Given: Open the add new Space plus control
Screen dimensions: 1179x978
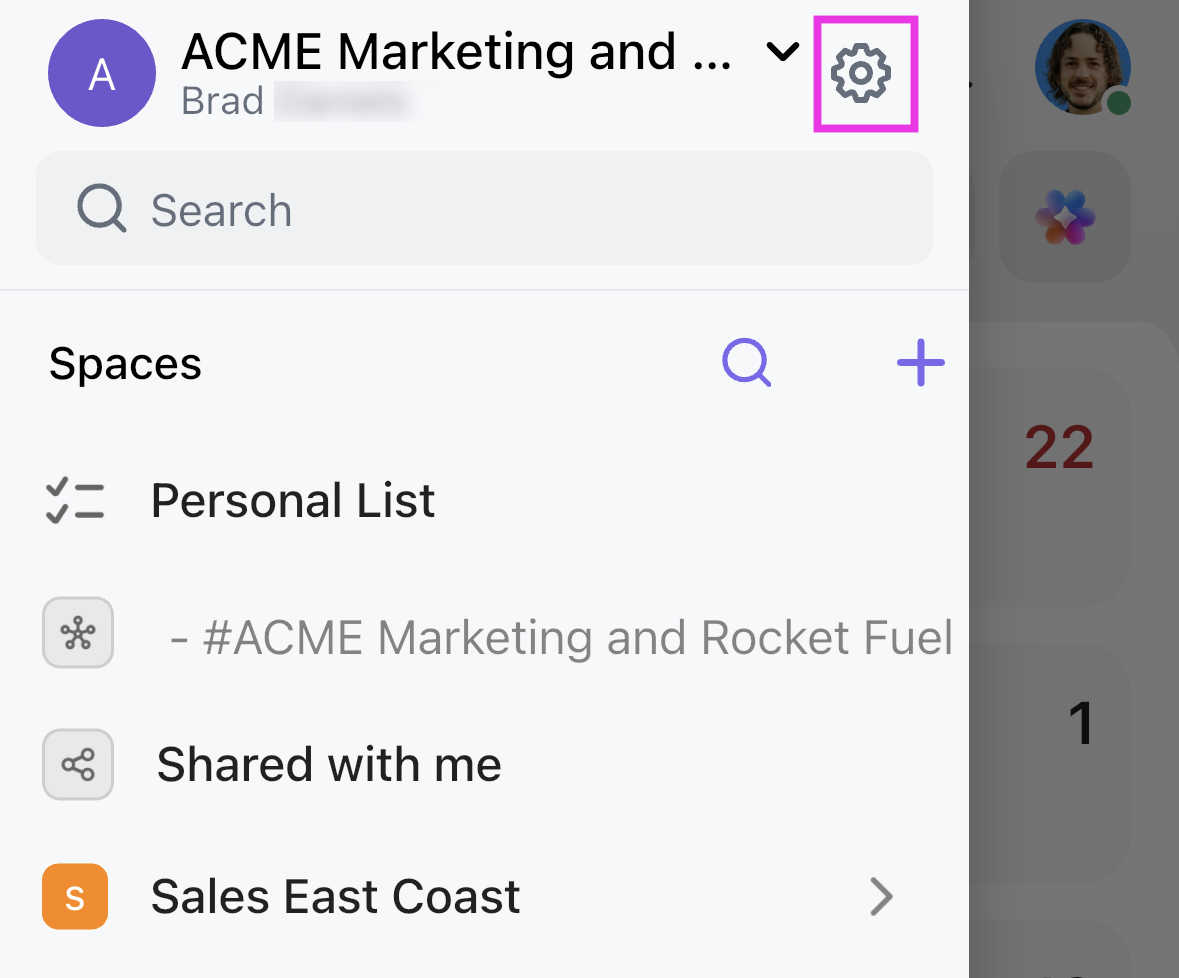Looking at the screenshot, I should point(920,363).
